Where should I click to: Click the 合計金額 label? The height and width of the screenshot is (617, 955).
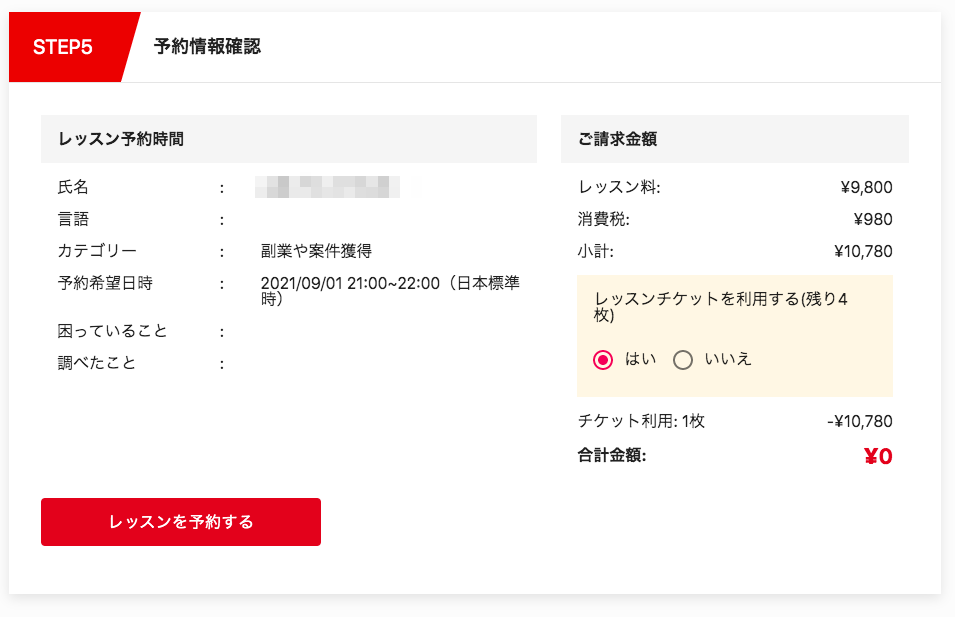(612, 456)
